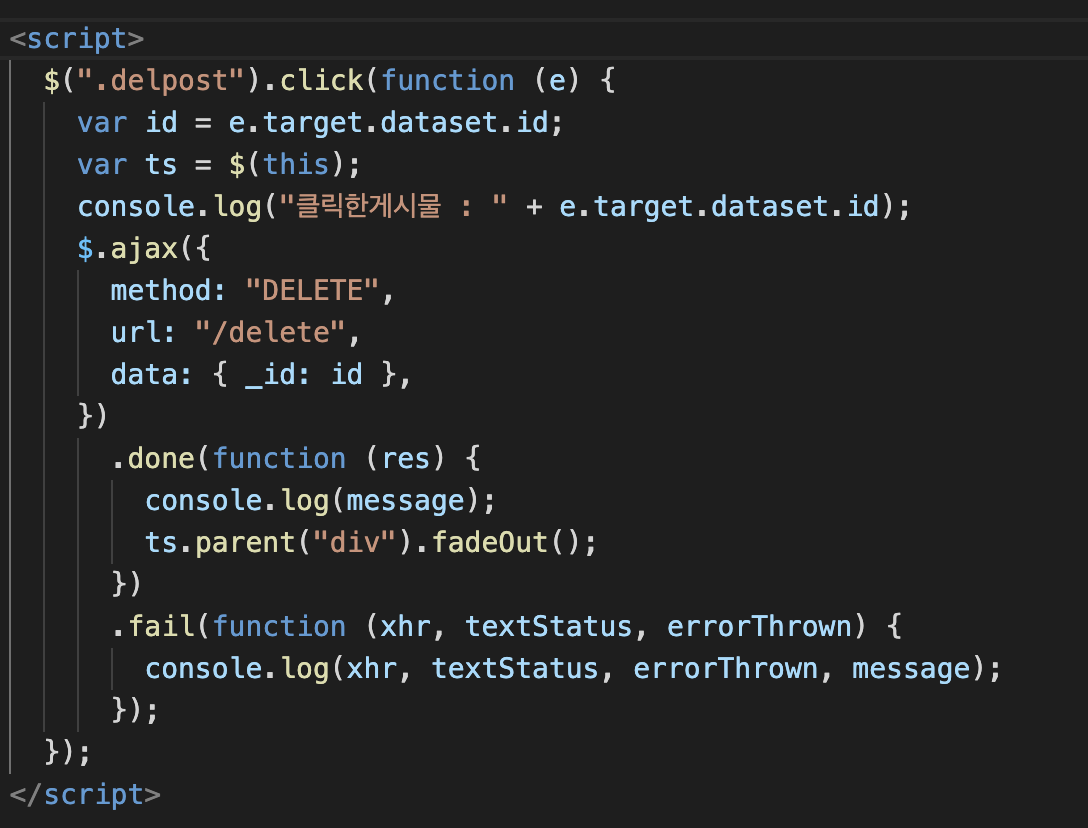The height and width of the screenshot is (828, 1088).
Task: Click the "div" string in parent call
Action: point(354,543)
